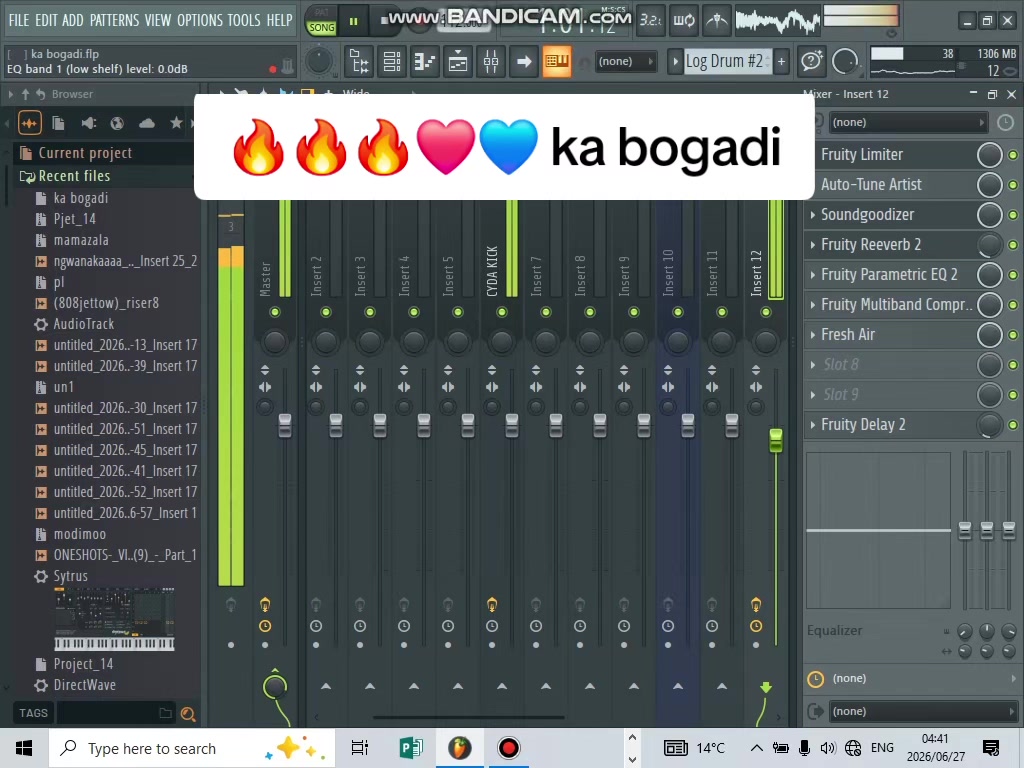
Task: Click the browser search magnifier icon
Action: coord(187,714)
